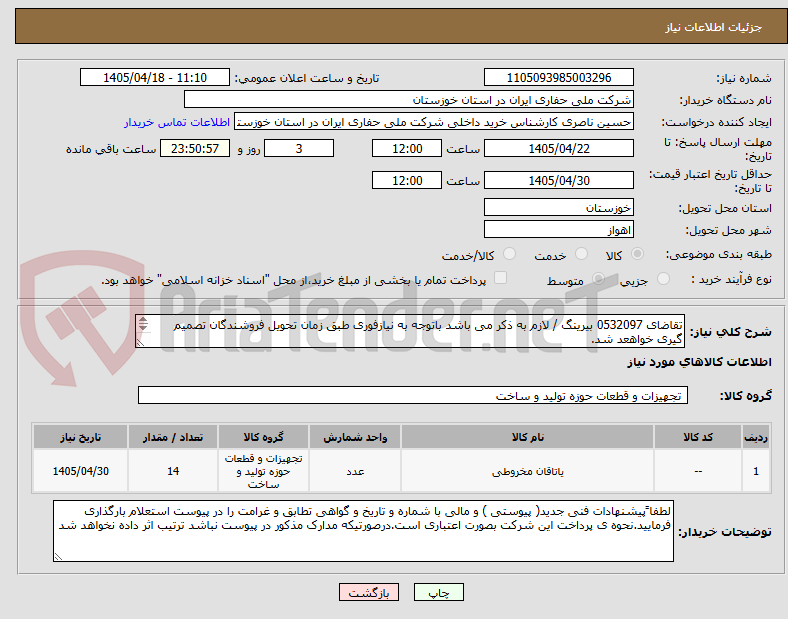Click the delivery city field اهواز
Screen dimensions: 788x619
tap(558, 230)
